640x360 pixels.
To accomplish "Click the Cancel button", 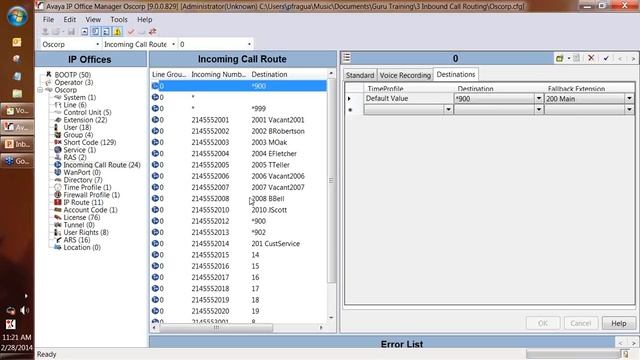I will point(580,323).
